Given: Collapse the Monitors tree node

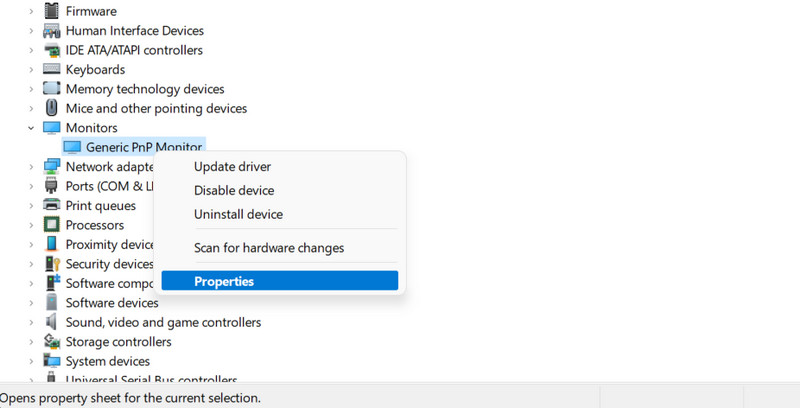Looking at the screenshot, I should (32, 128).
